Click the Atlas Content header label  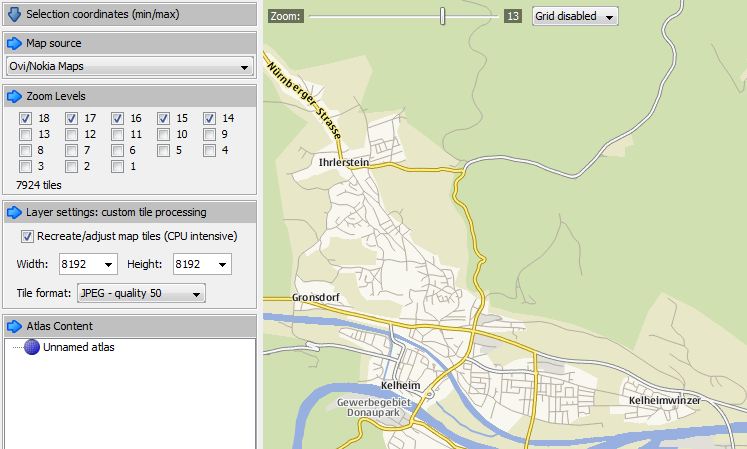(60, 327)
